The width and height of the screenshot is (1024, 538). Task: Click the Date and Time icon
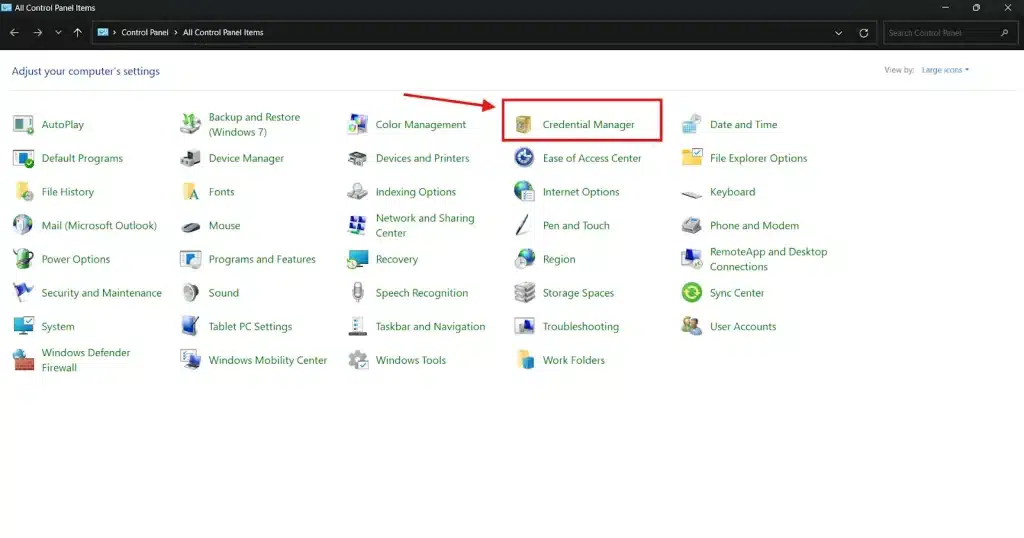[692, 124]
